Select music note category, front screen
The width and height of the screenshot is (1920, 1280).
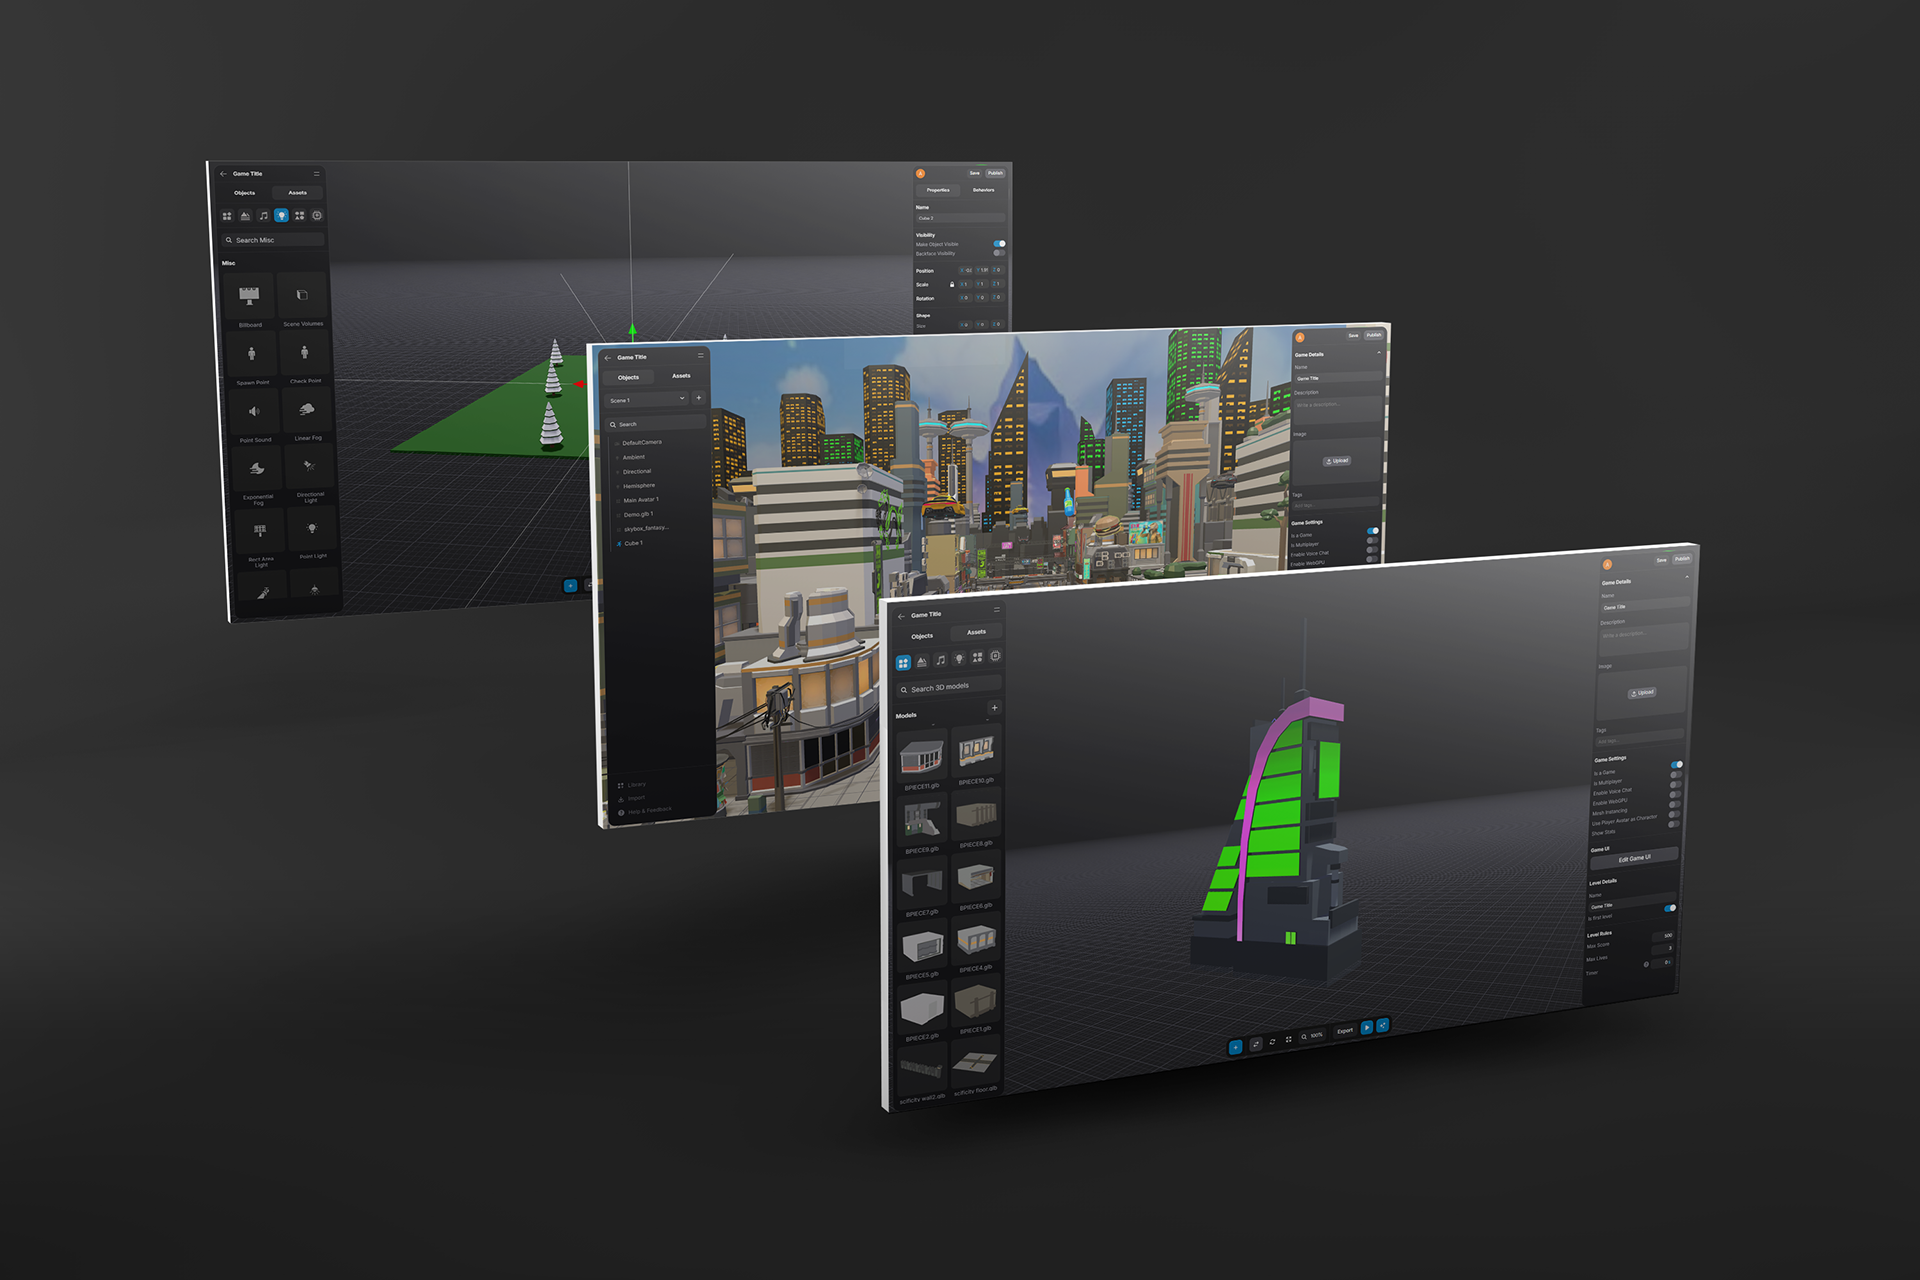[x=941, y=660]
